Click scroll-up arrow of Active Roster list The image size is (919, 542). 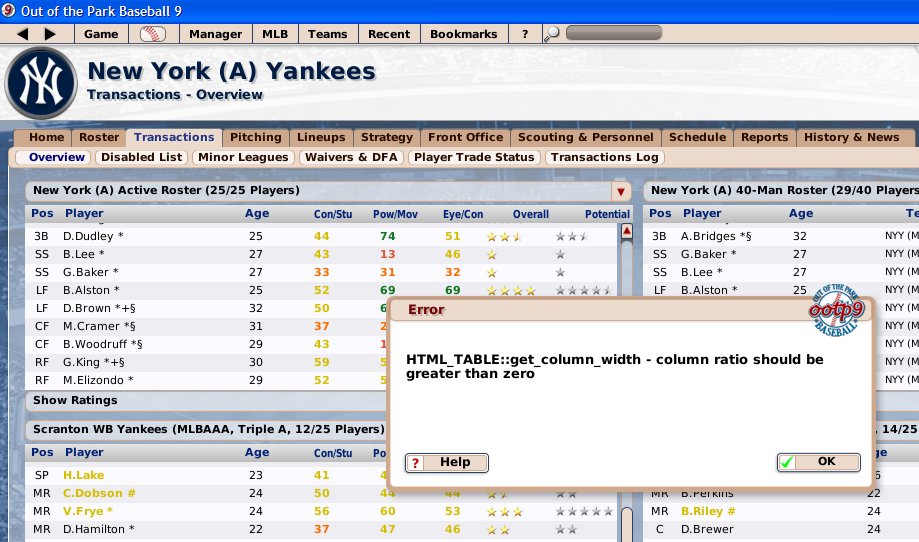click(x=627, y=231)
